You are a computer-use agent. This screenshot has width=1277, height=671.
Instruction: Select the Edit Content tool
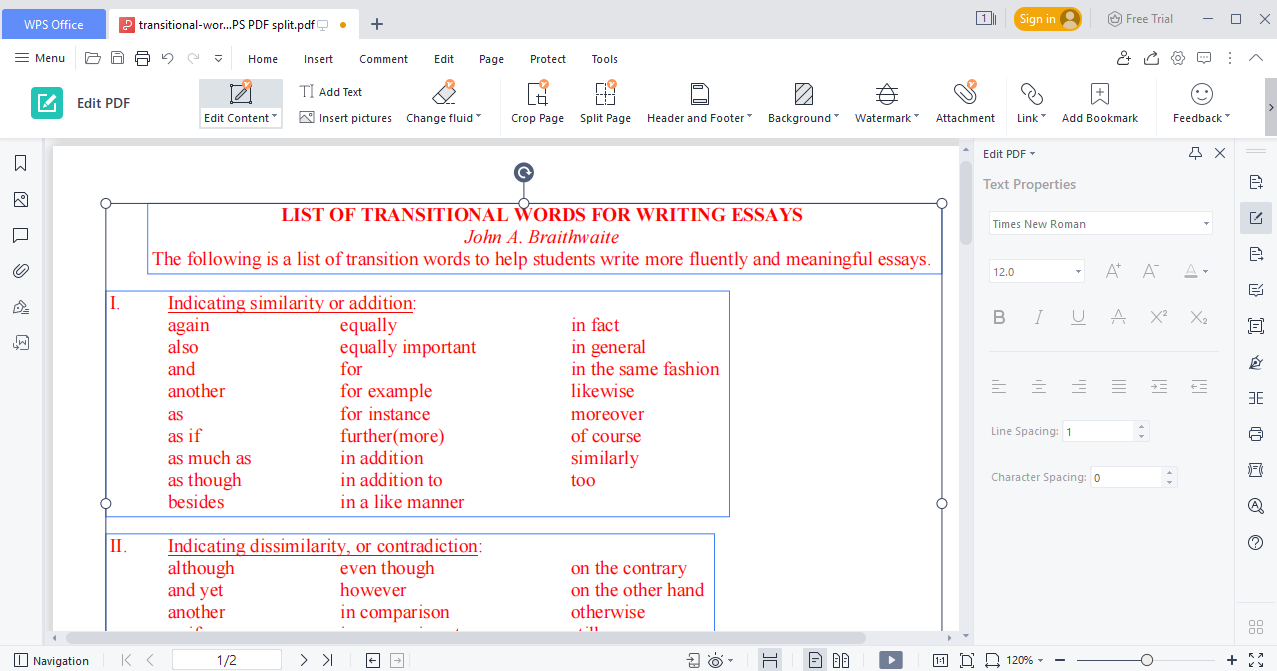[x=241, y=103]
